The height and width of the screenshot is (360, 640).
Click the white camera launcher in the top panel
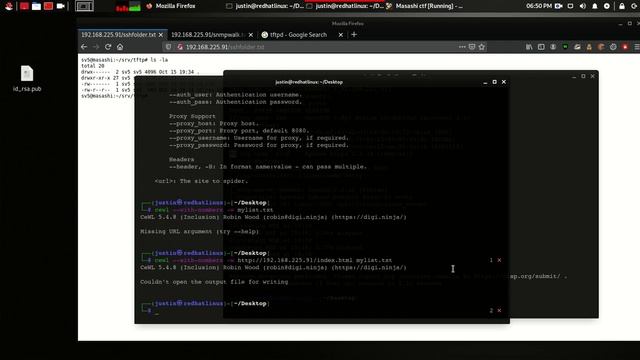[61, 6]
